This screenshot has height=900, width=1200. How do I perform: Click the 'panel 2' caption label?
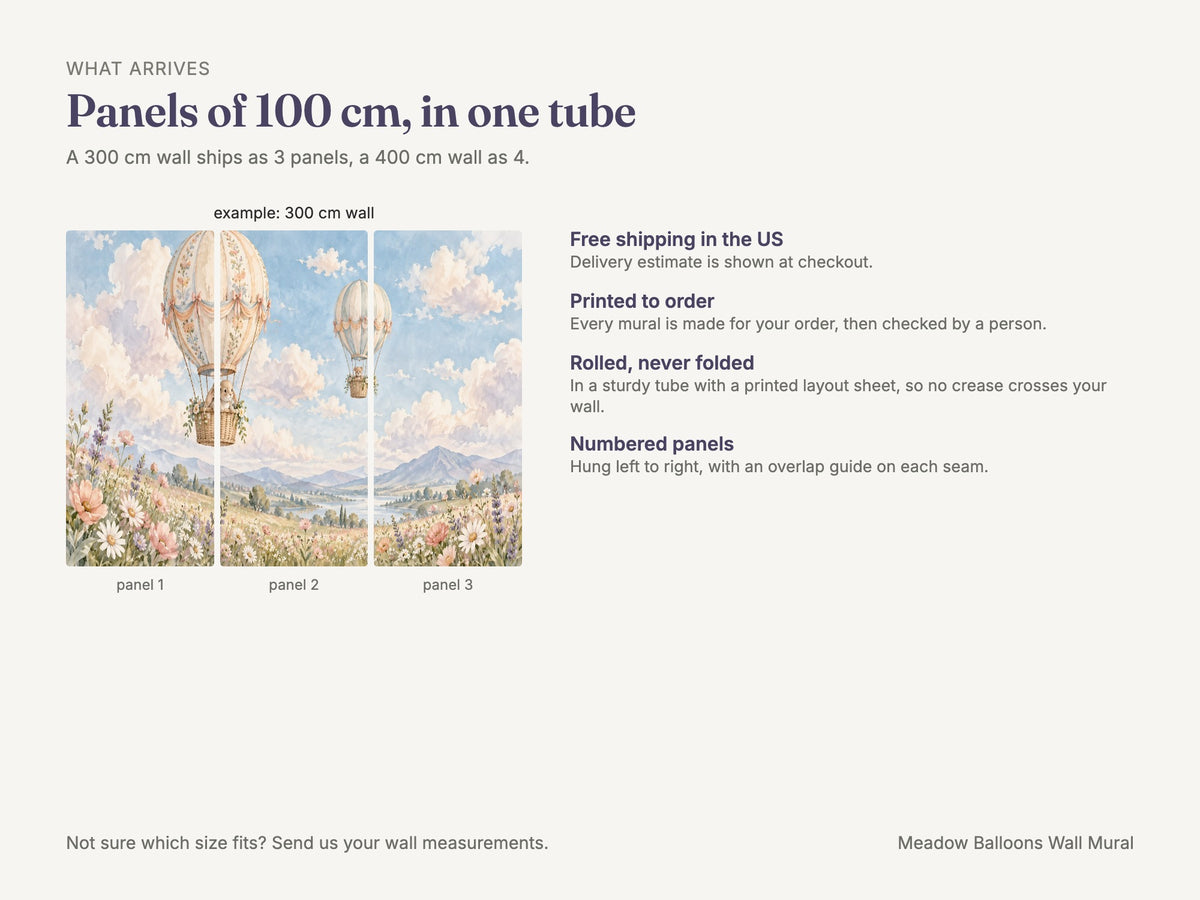pyautogui.click(x=294, y=585)
